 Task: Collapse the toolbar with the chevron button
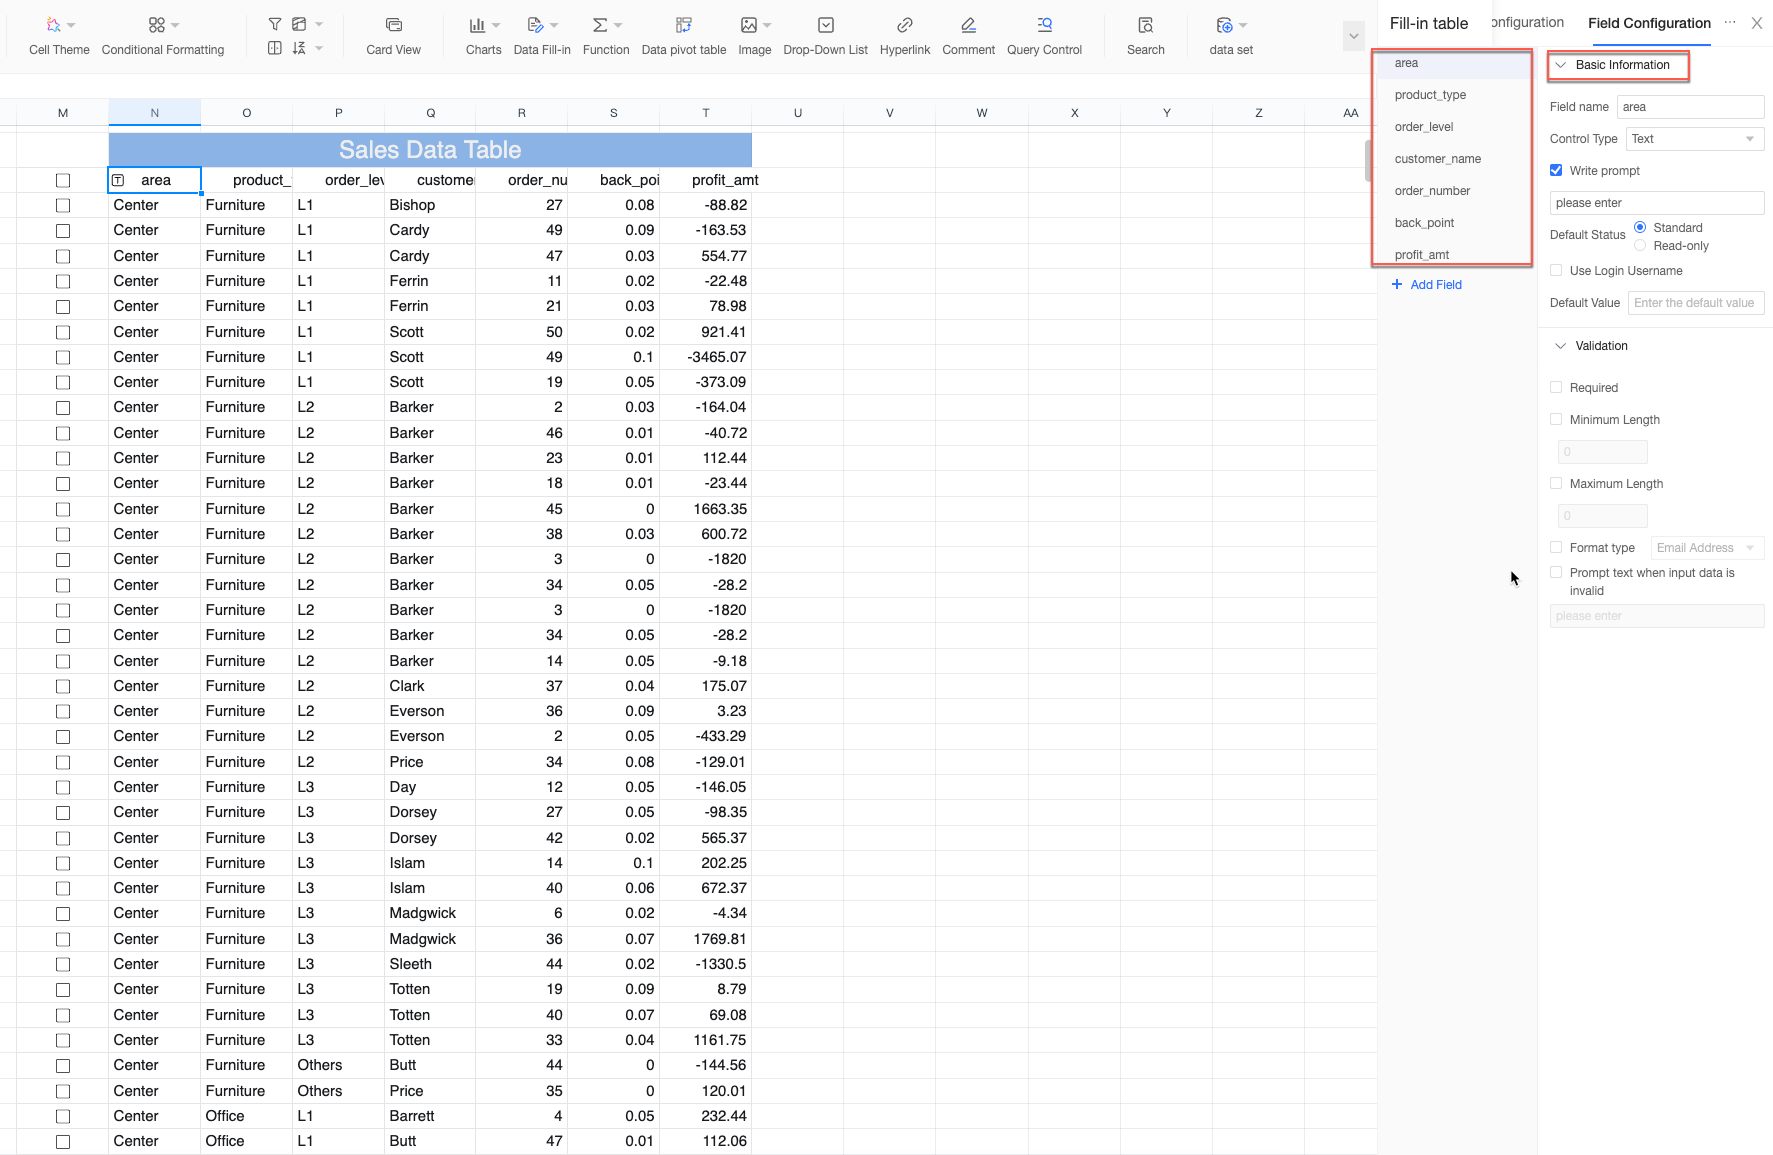point(1354,36)
